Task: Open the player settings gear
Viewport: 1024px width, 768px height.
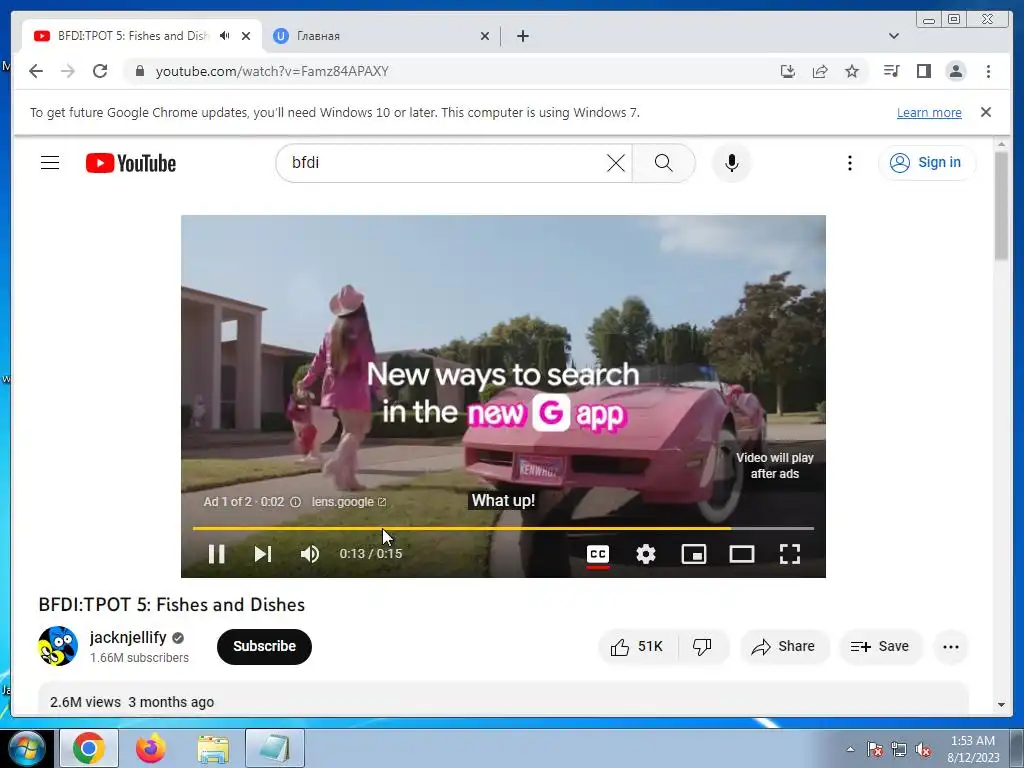Action: point(646,554)
